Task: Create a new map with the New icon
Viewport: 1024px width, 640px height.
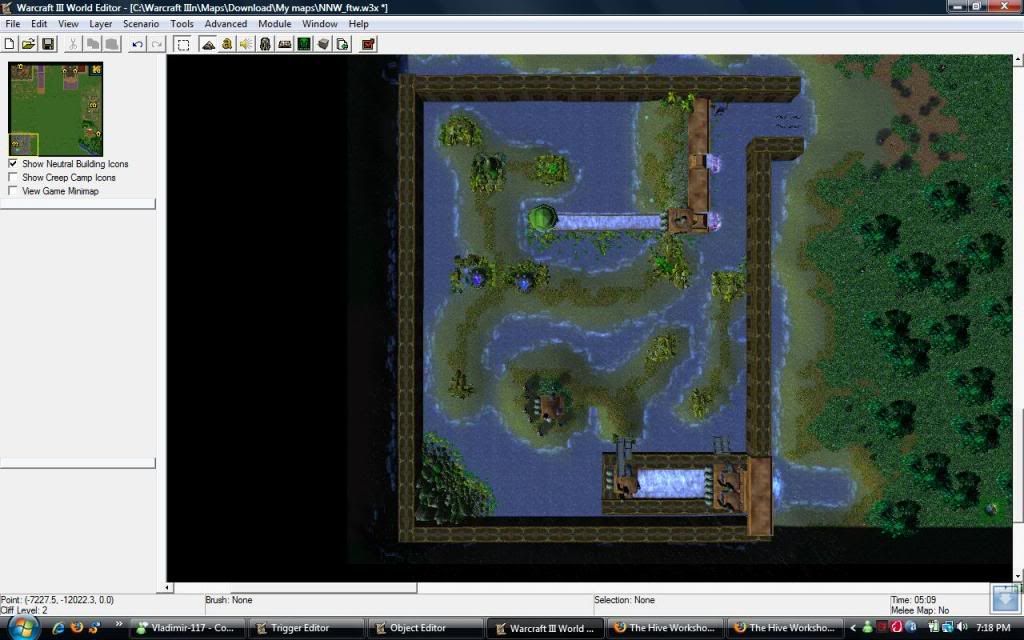Action: tap(10, 44)
